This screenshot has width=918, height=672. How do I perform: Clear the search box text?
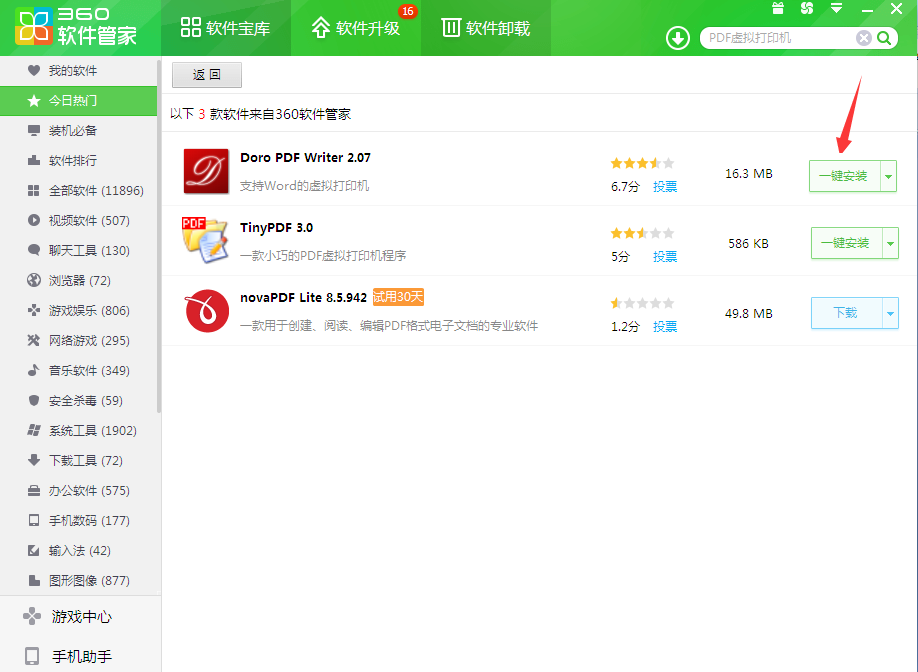pos(864,38)
